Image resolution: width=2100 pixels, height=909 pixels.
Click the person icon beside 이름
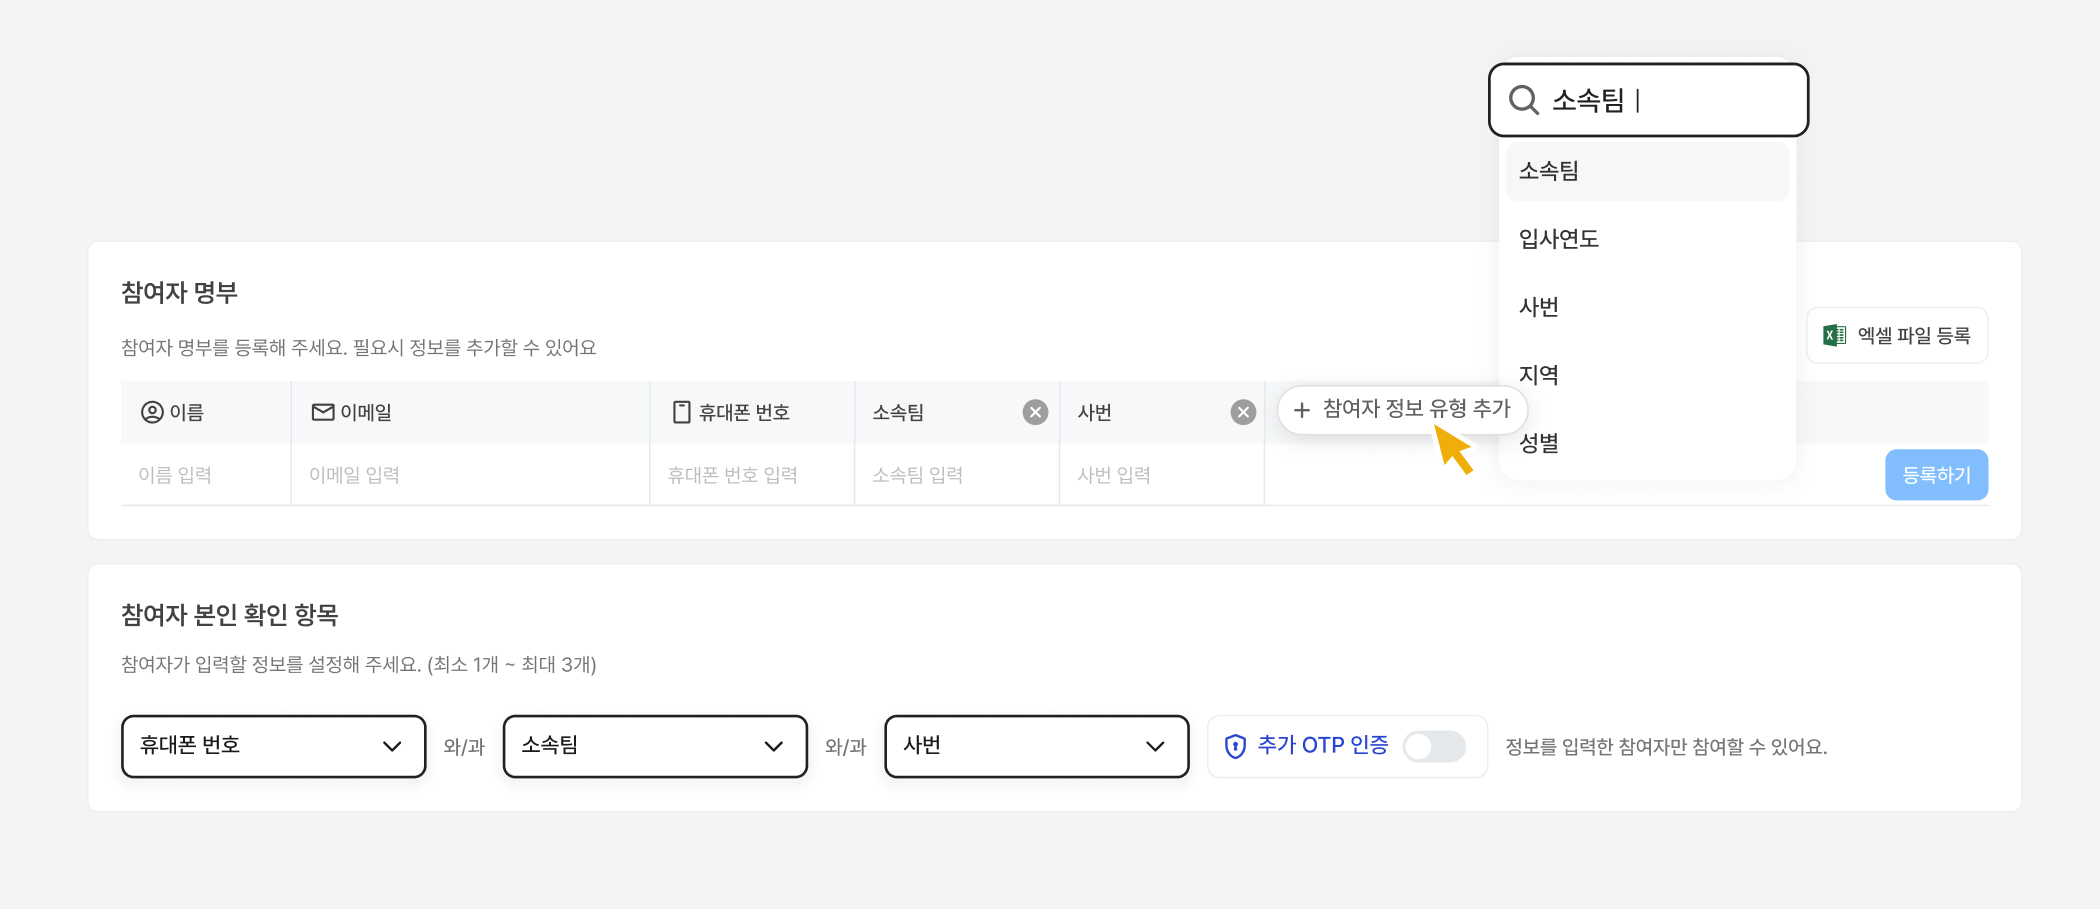[152, 412]
